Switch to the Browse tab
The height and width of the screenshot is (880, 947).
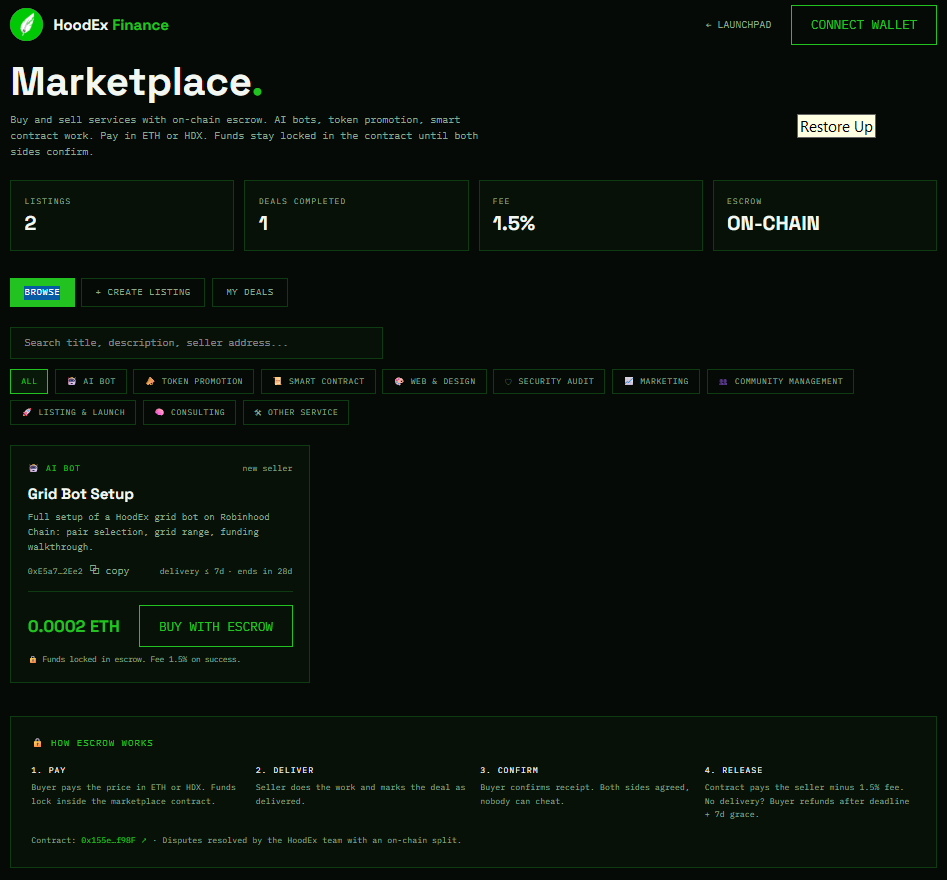pyautogui.click(x=42, y=292)
